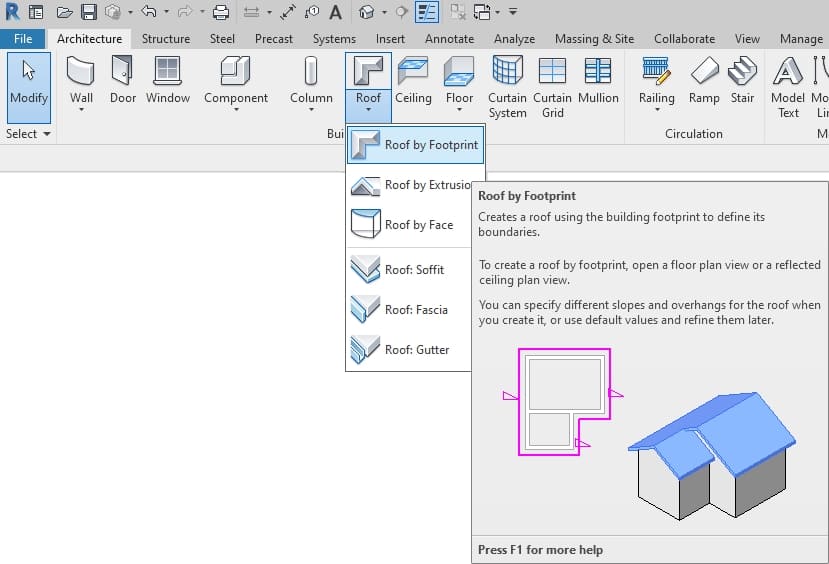Open the Undo history dropdown arrow
Image resolution: width=829 pixels, height=564 pixels.
click(x=166, y=12)
